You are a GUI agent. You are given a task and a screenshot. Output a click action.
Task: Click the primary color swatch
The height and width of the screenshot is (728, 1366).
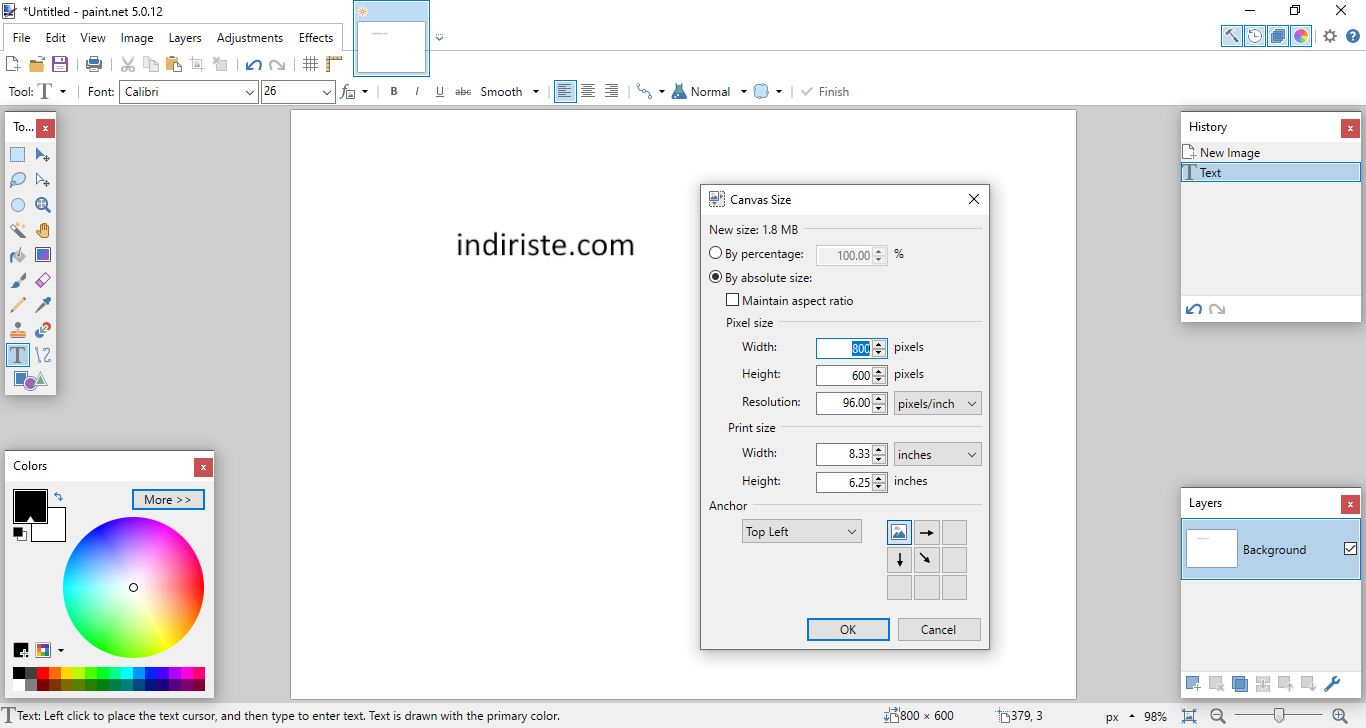click(29, 505)
